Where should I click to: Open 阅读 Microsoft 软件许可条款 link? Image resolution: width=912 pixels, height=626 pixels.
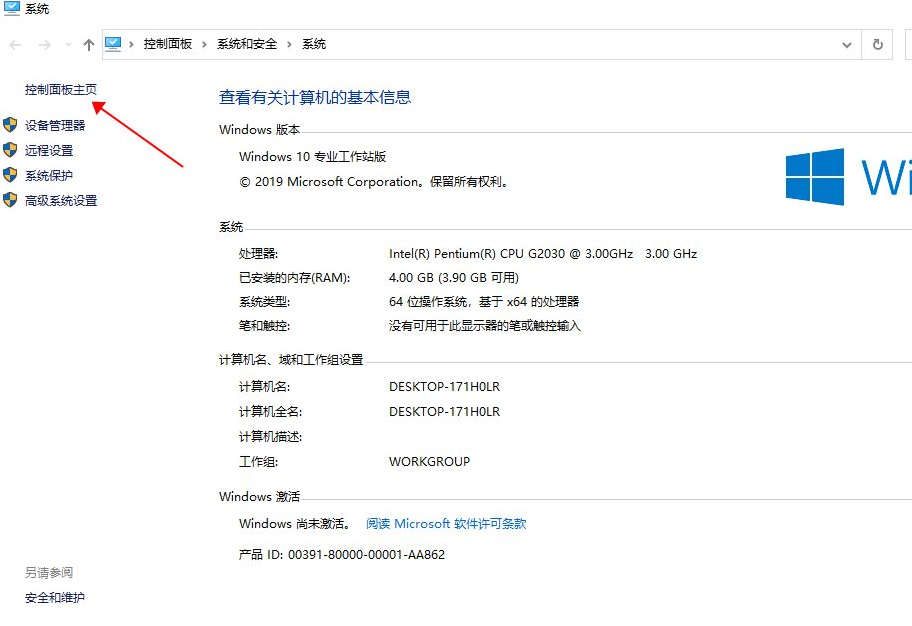tap(446, 523)
